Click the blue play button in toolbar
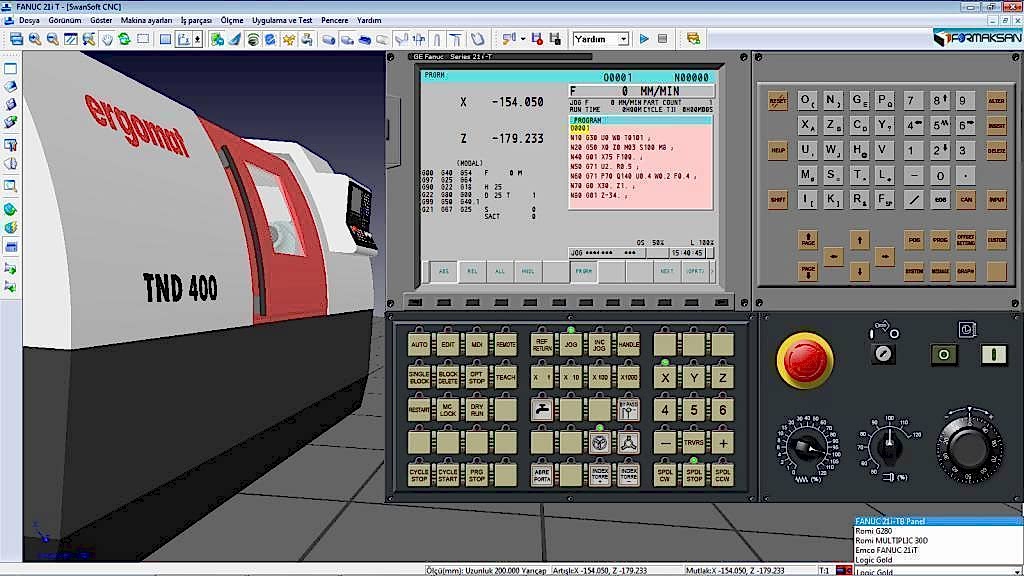This screenshot has height=576, width=1024. tap(644, 39)
